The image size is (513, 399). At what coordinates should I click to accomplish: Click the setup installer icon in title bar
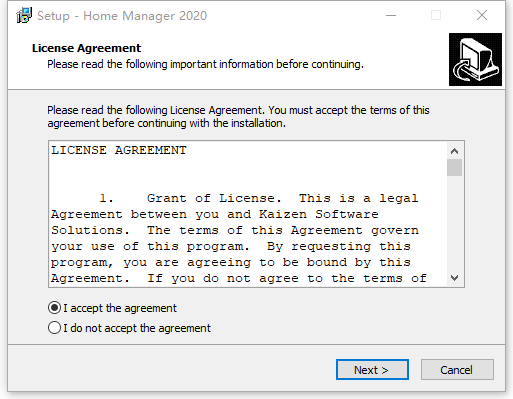[x=24, y=15]
